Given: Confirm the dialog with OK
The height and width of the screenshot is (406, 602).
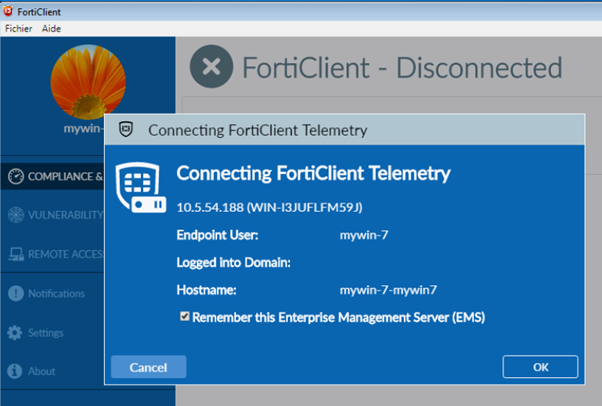Looking at the screenshot, I should (x=540, y=367).
